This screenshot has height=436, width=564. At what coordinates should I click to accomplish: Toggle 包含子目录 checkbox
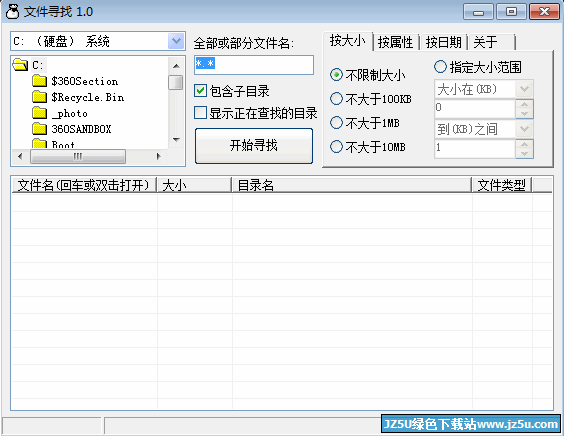(x=200, y=91)
